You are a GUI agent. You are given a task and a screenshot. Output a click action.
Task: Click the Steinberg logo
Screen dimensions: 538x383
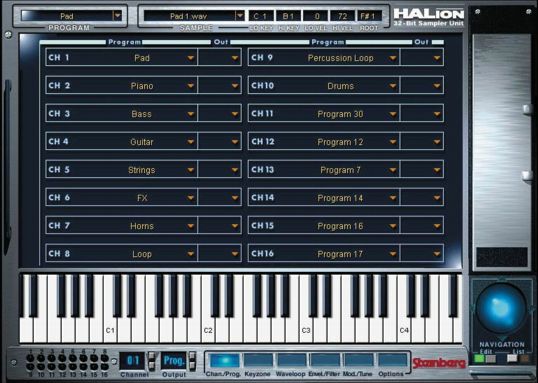pyautogui.click(x=439, y=363)
